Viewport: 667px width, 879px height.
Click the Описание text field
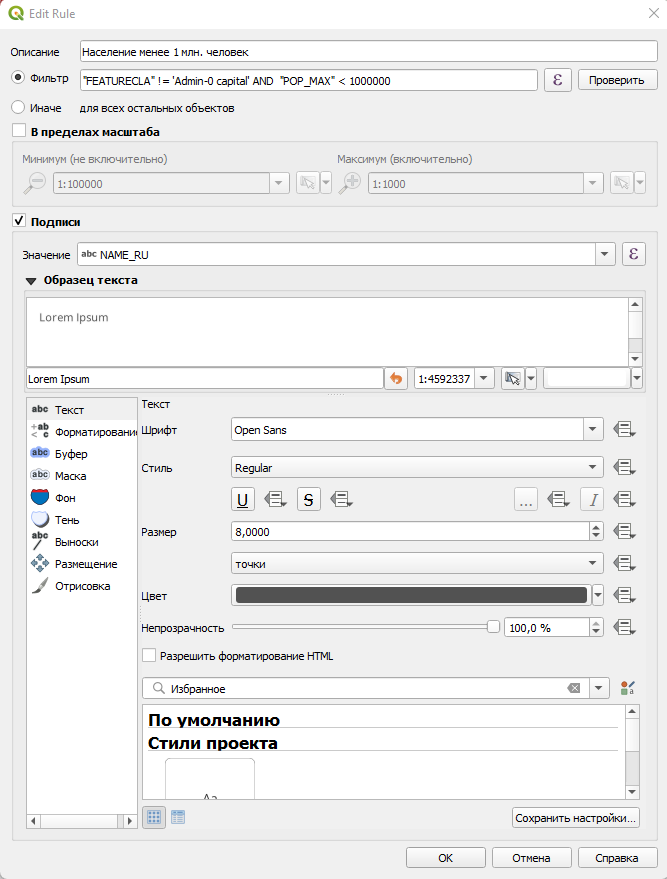[368, 51]
